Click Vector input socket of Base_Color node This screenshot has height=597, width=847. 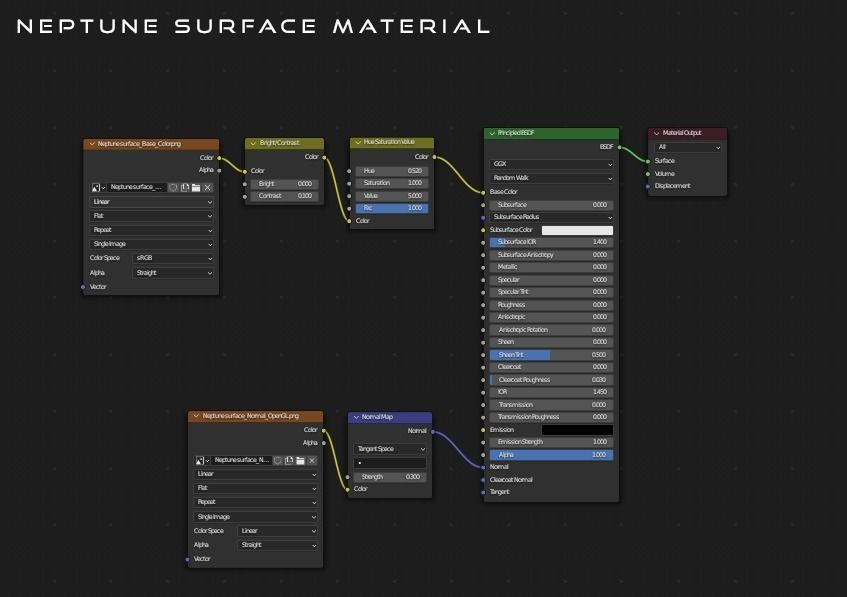click(83, 287)
